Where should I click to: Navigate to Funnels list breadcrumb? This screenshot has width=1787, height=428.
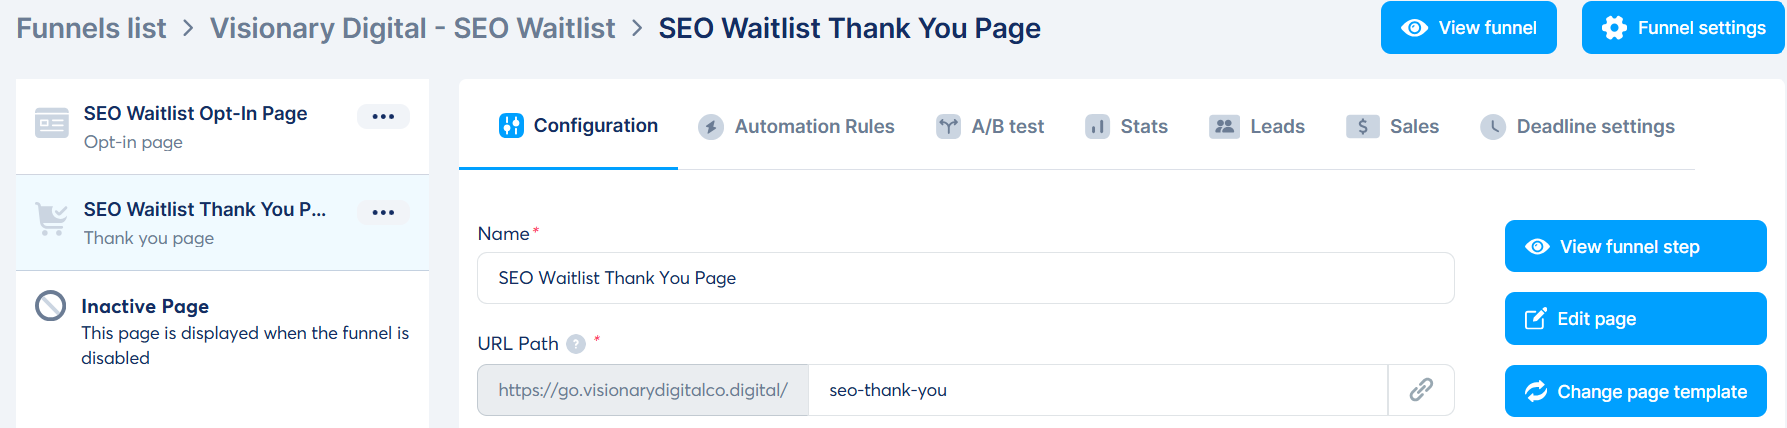tap(91, 28)
